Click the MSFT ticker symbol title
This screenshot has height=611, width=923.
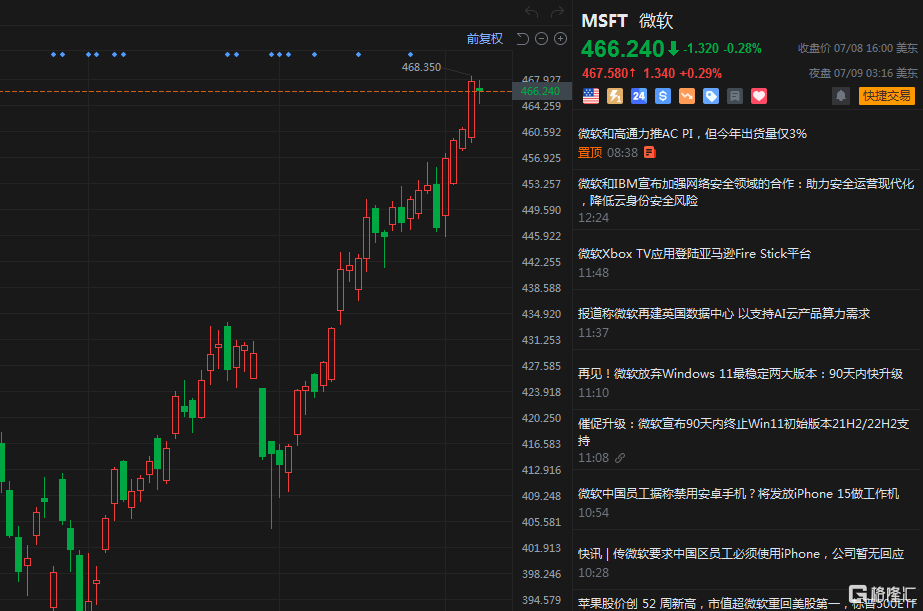604,21
